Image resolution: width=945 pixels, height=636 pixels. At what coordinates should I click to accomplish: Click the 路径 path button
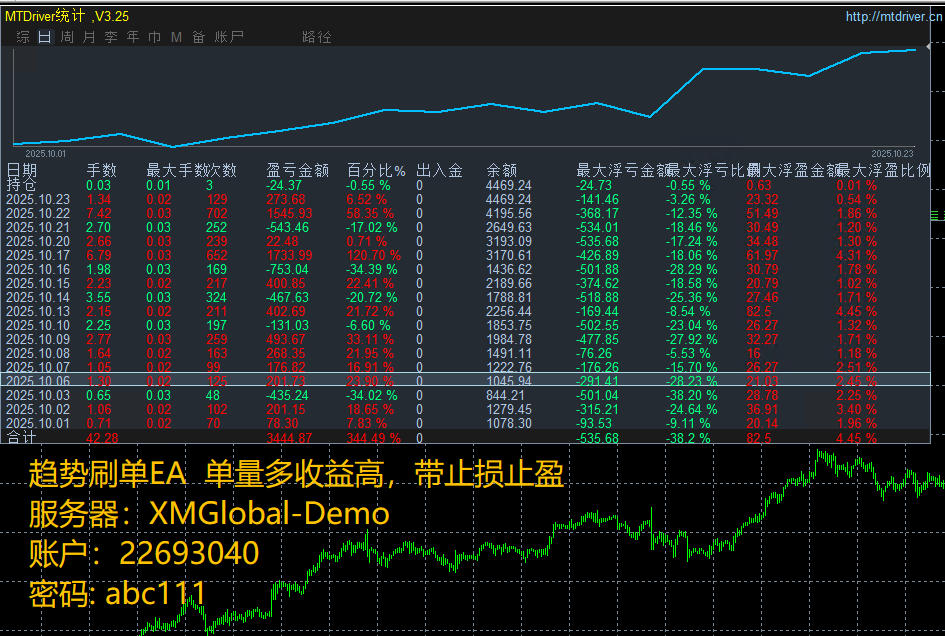316,37
